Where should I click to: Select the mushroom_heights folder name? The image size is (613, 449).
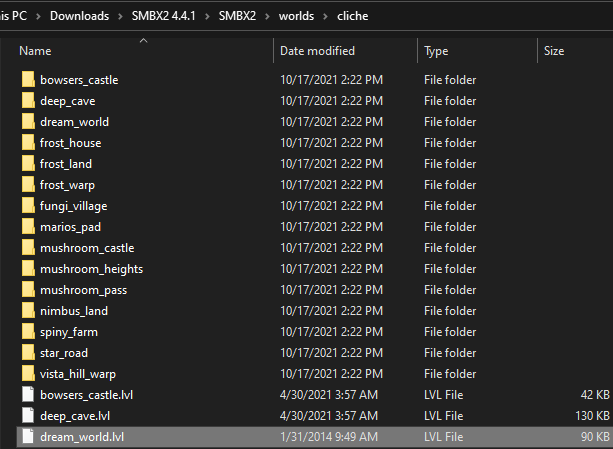(91, 269)
